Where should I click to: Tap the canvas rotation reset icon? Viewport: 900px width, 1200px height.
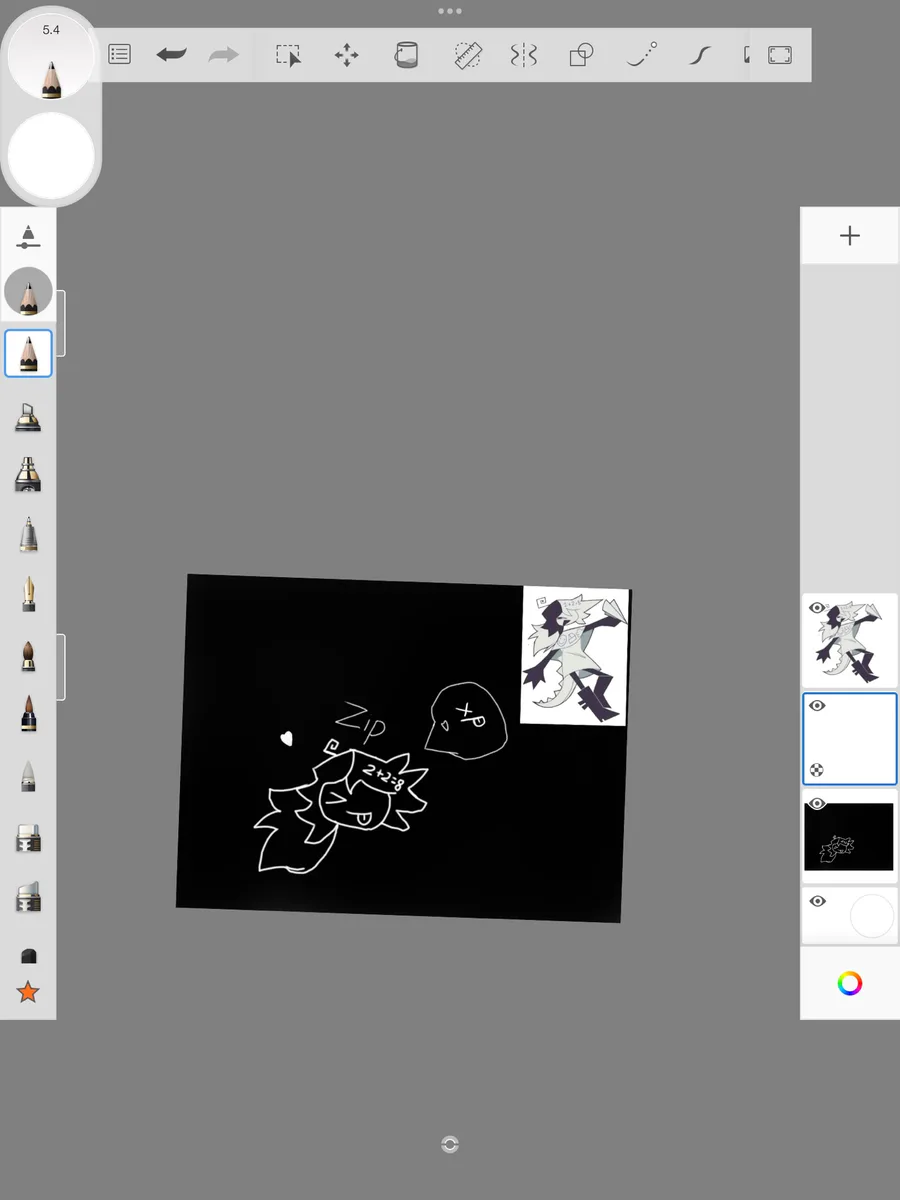click(450, 1145)
